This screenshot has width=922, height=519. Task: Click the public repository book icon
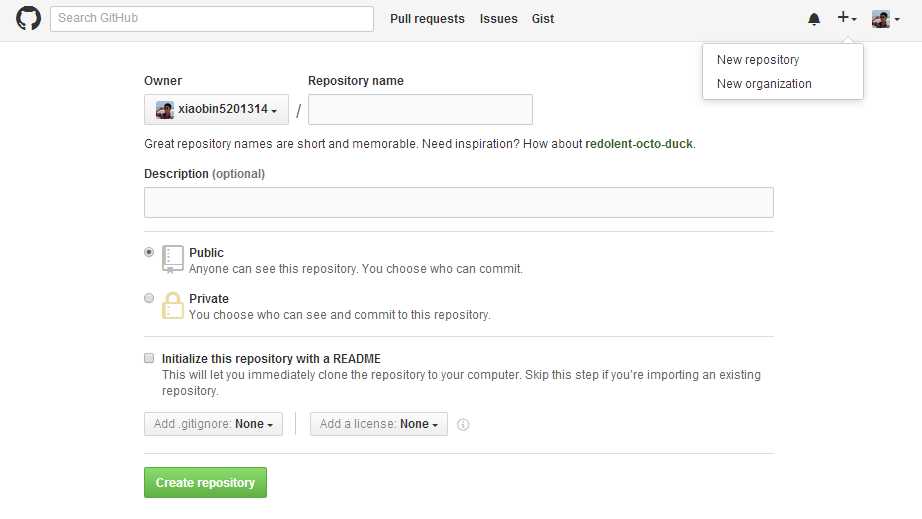coord(172,259)
